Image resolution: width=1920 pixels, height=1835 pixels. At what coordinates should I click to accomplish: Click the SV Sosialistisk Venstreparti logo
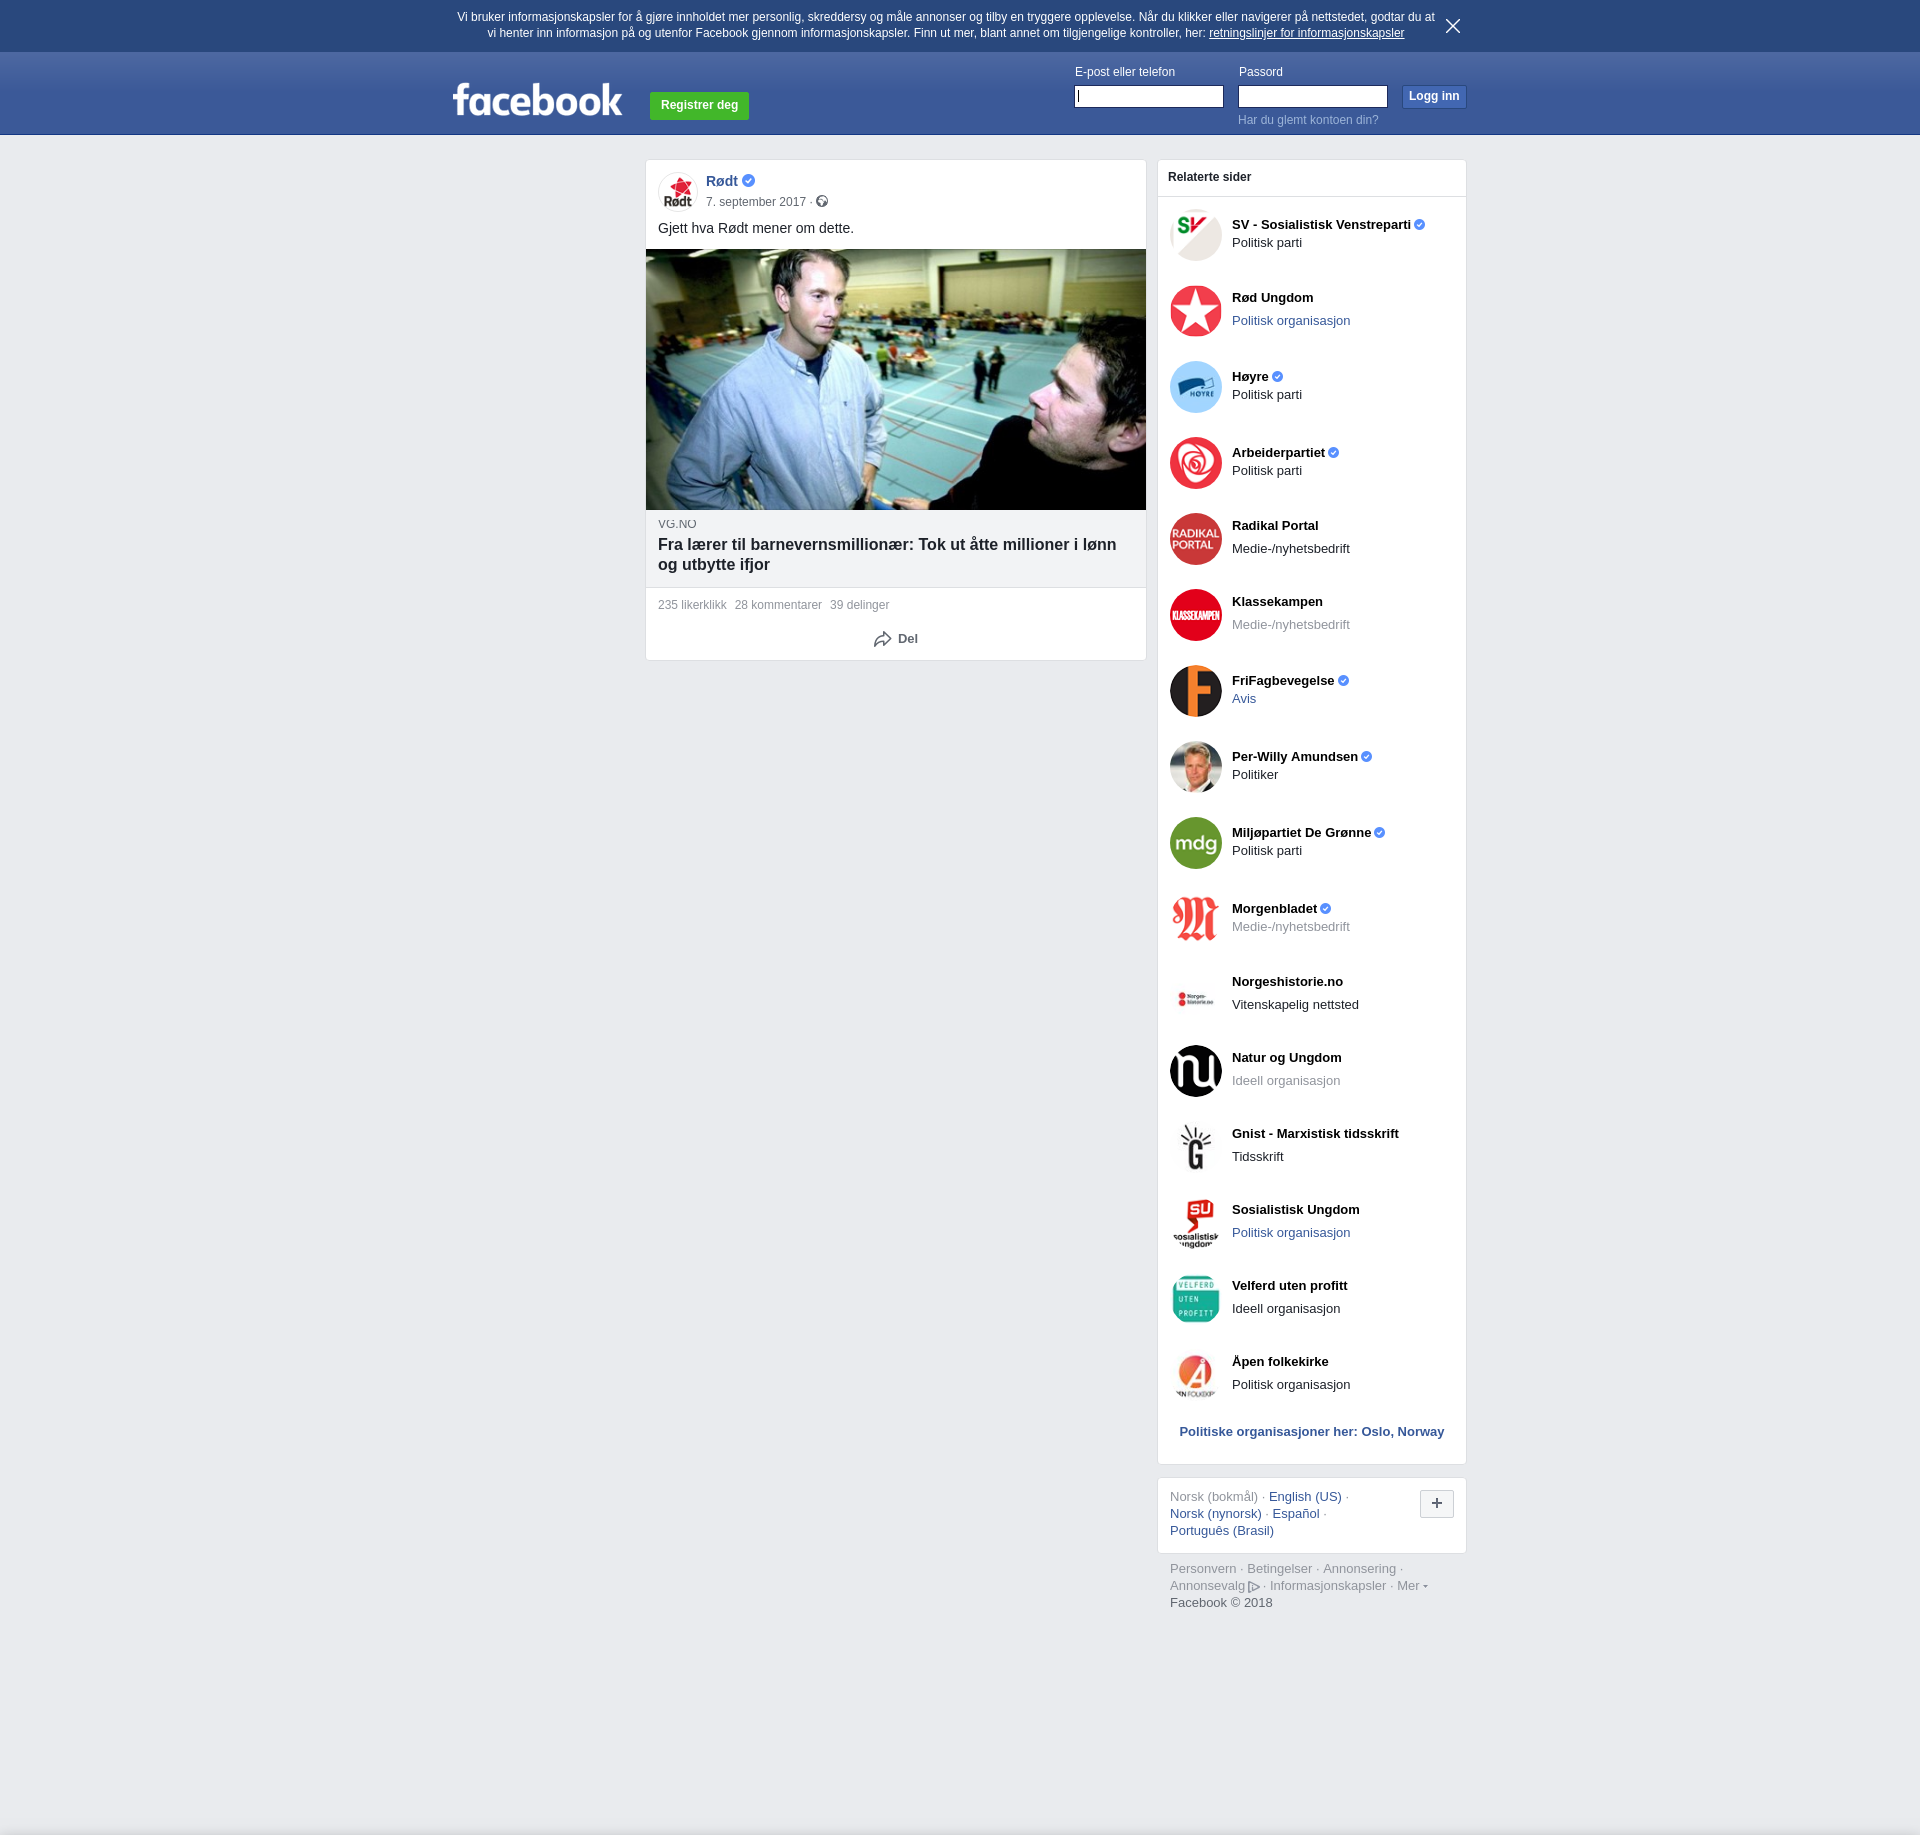click(x=1196, y=235)
